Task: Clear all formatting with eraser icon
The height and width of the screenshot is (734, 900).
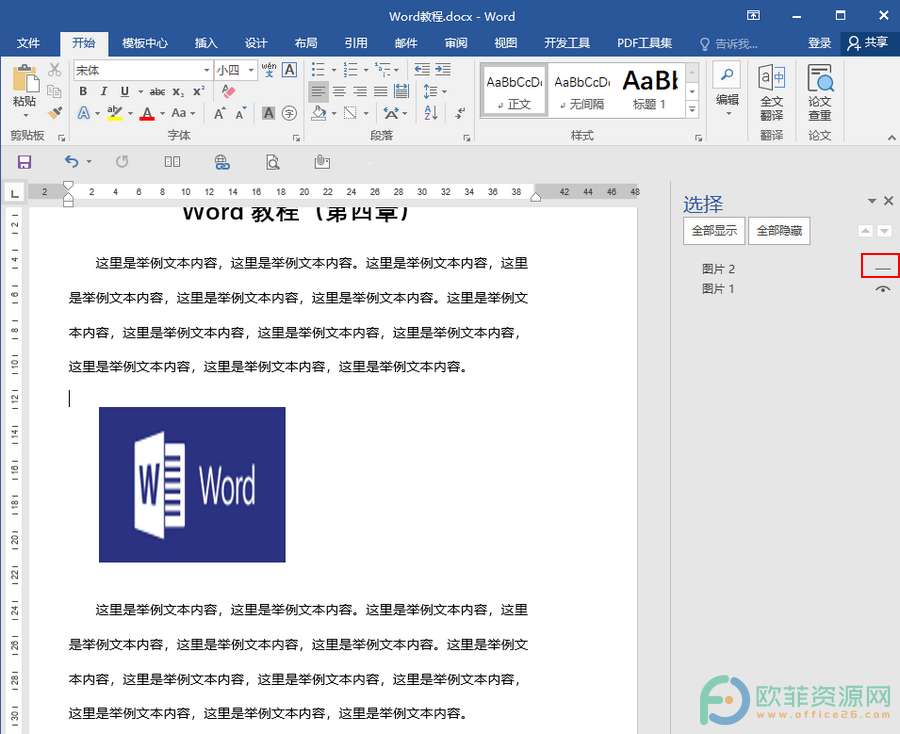Action: [x=228, y=91]
